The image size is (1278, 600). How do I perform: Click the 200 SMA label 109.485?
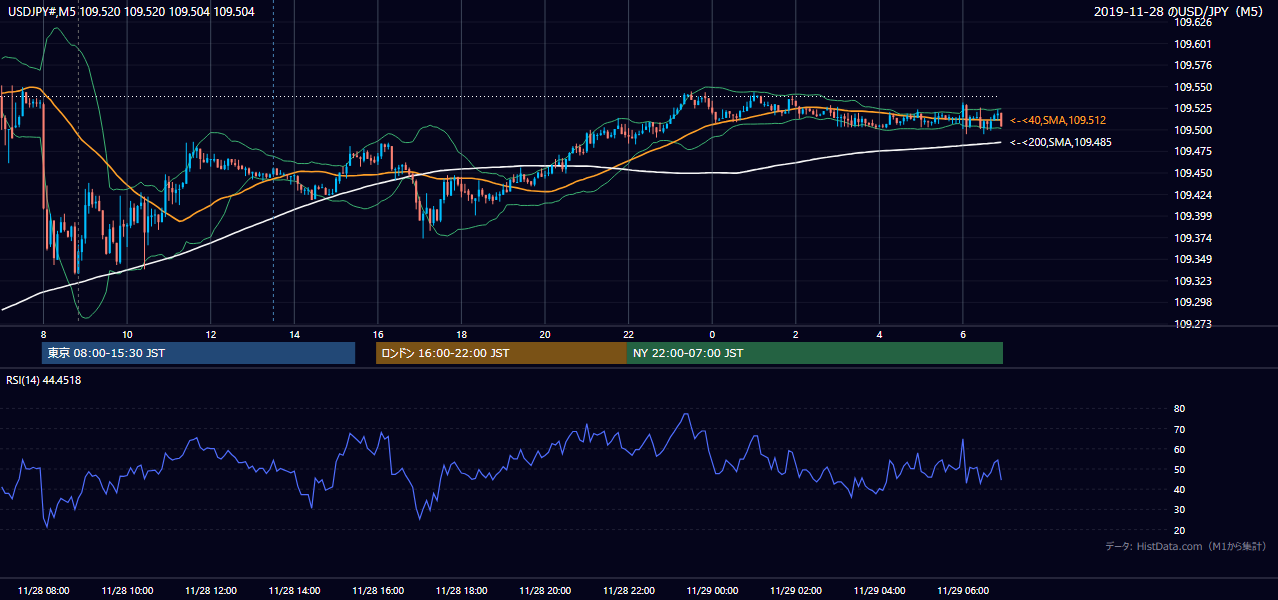point(1061,142)
